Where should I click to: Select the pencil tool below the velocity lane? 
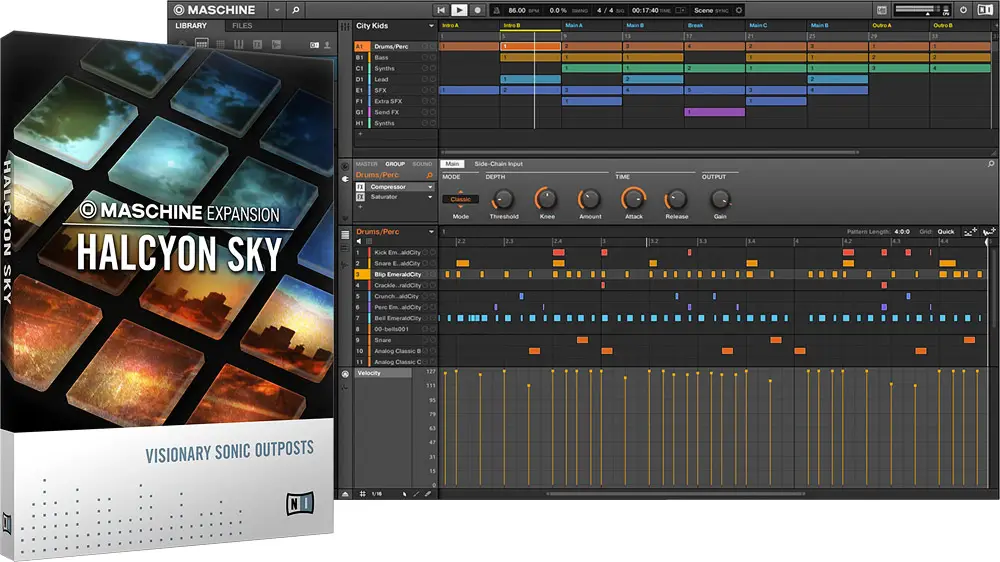(x=416, y=494)
